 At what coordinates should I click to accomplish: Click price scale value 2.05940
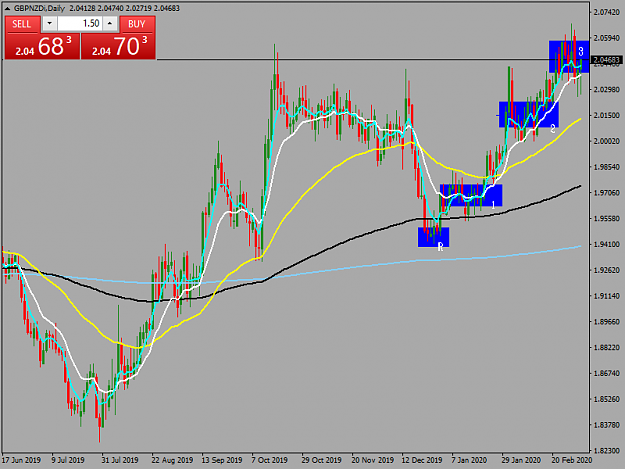point(607,38)
